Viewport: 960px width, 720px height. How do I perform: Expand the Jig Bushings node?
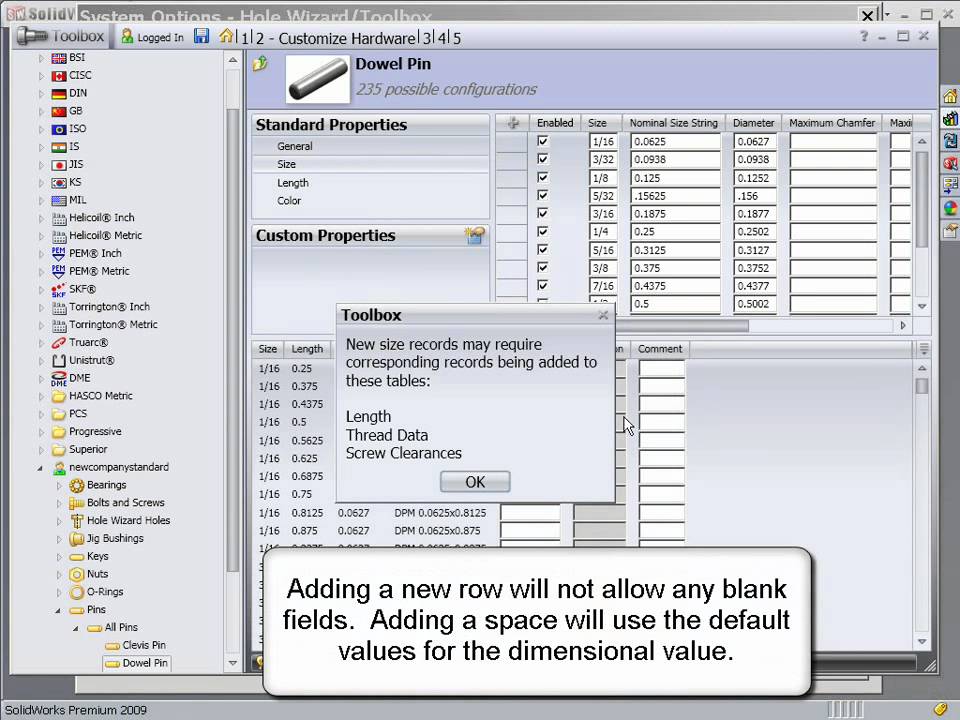pyautogui.click(x=59, y=539)
